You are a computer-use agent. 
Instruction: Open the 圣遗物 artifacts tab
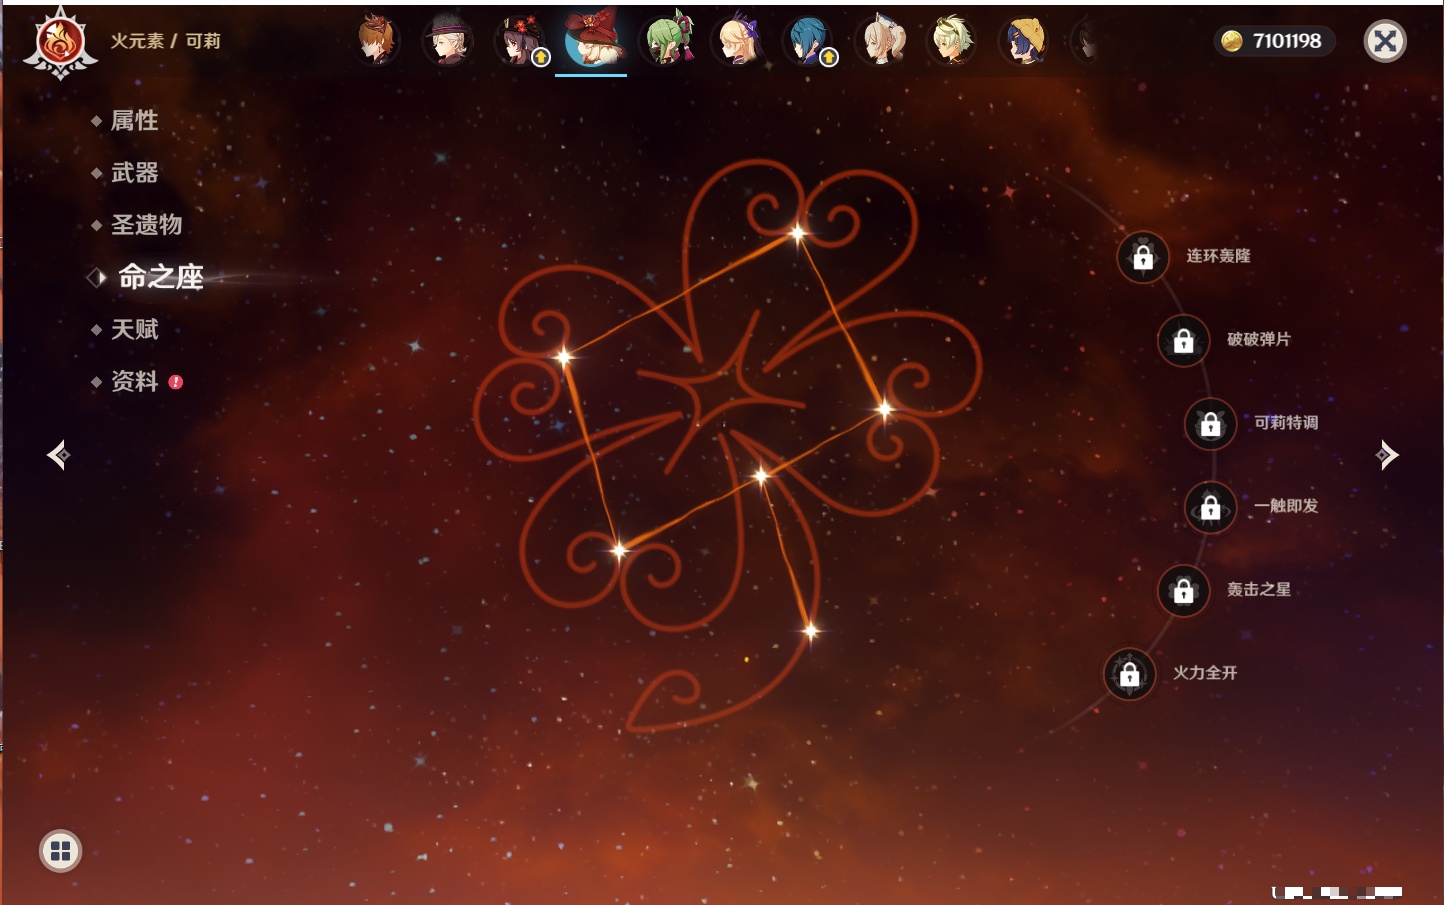click(x=146, y=224)
